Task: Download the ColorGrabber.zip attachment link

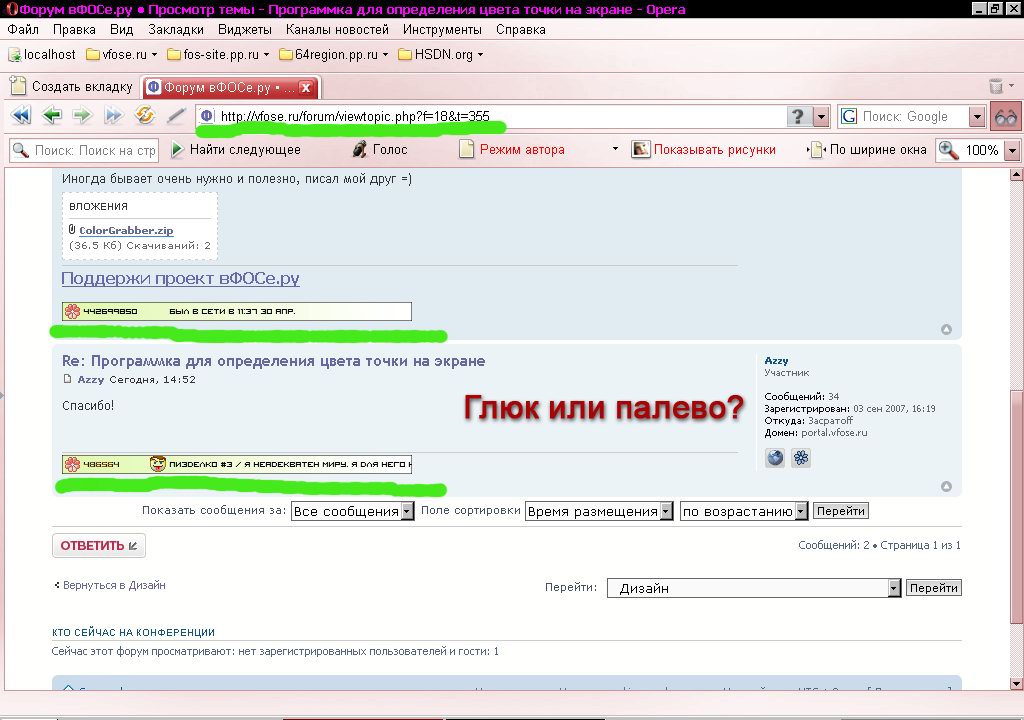Action: pyautogui.click(x=126, y=230)
